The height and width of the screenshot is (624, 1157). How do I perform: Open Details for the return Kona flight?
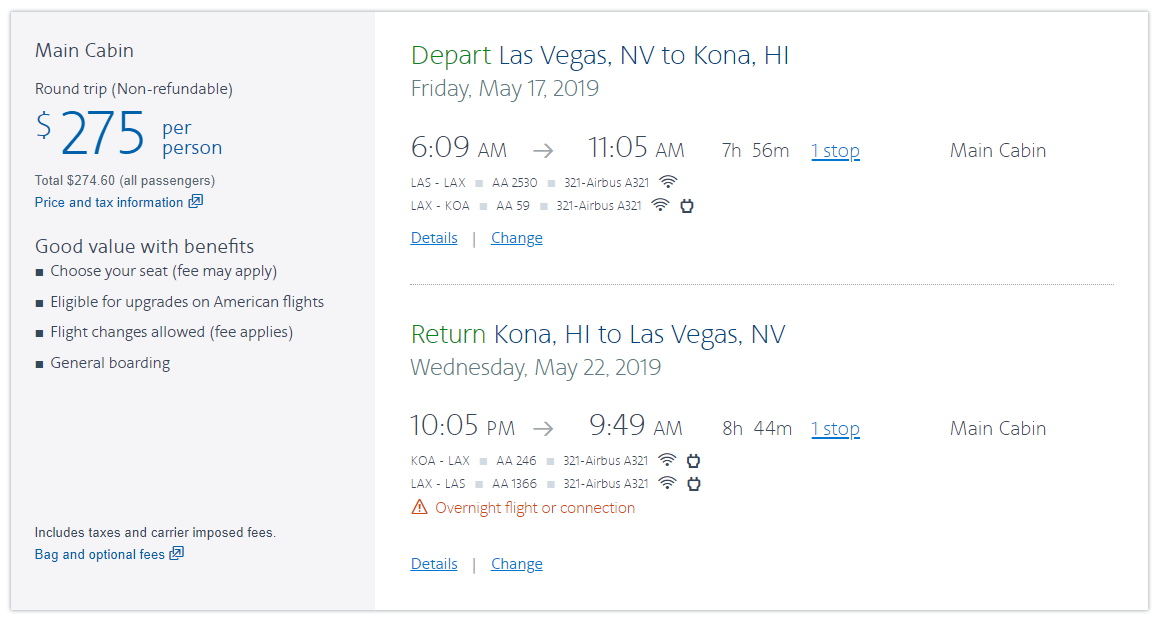pyautogui.click(x=434, y=564)
